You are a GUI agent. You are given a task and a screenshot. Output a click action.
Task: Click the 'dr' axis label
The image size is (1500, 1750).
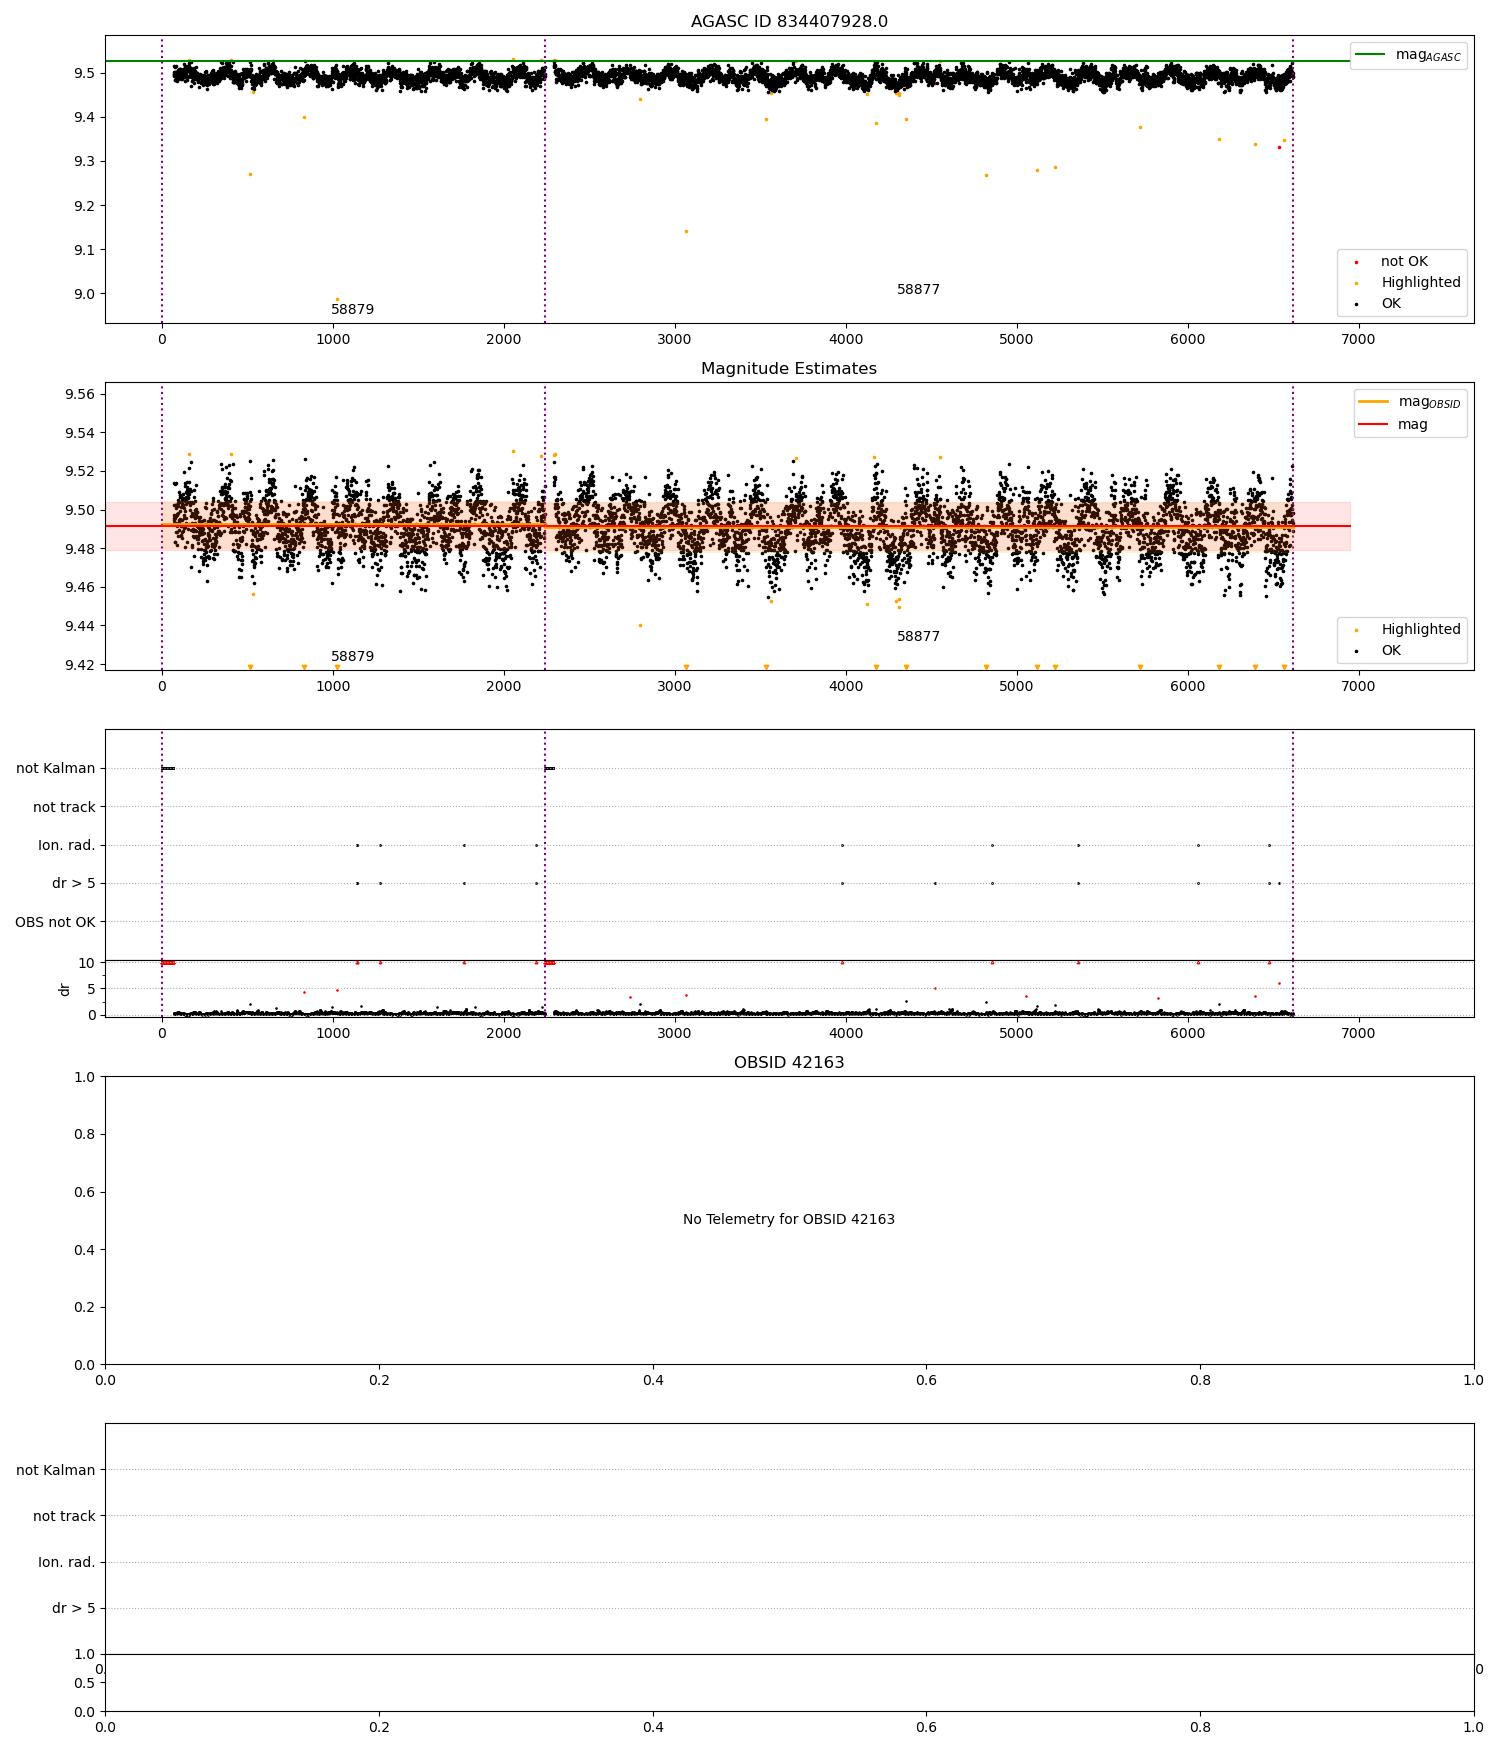(65, 989)
